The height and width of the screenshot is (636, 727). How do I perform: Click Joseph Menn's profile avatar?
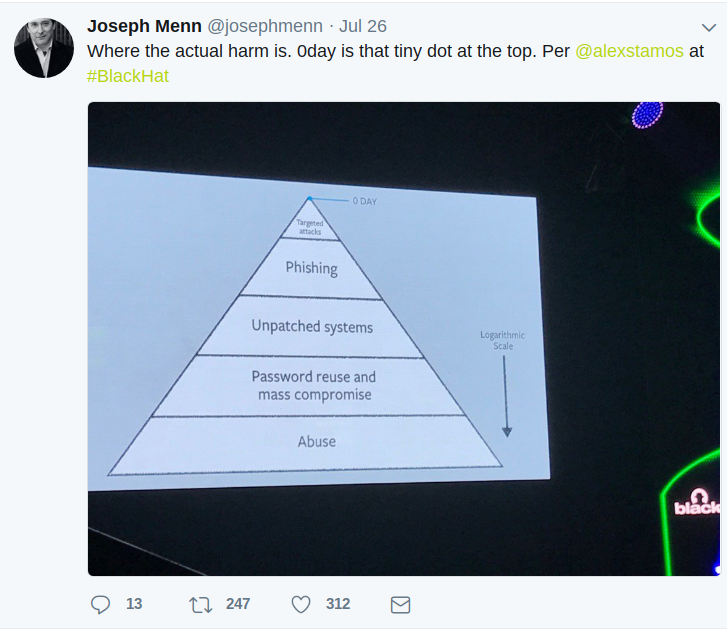pyautogui.click(x=44, y=47)
